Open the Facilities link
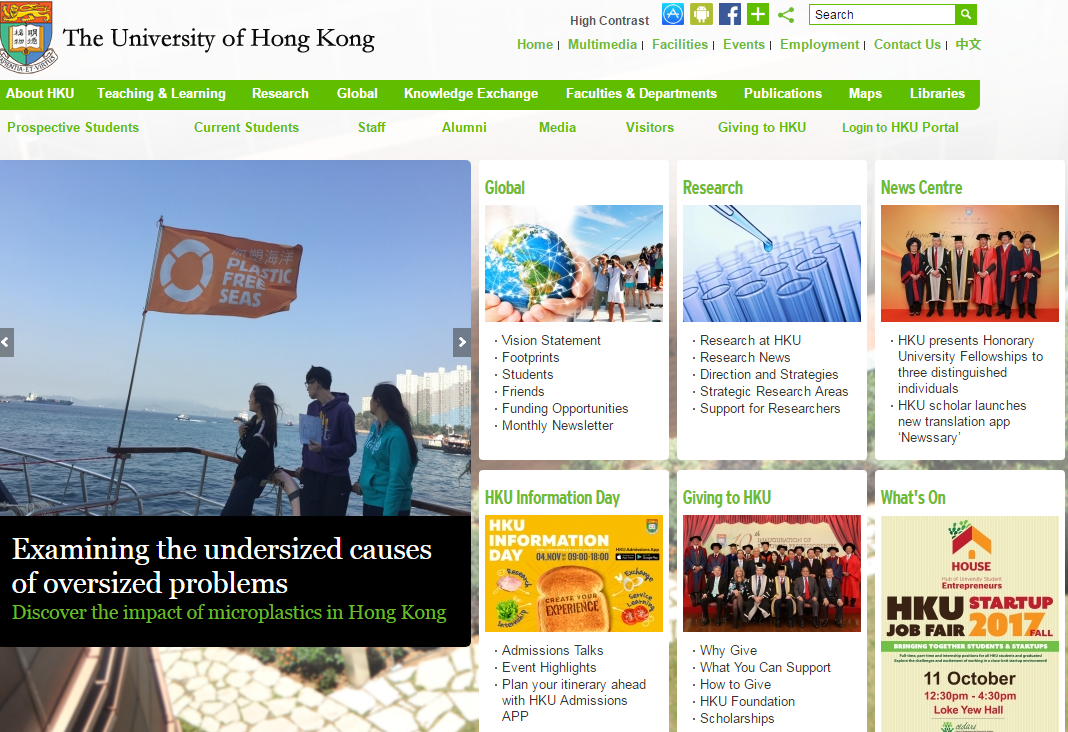1068x732 pixels. [680, 44]
